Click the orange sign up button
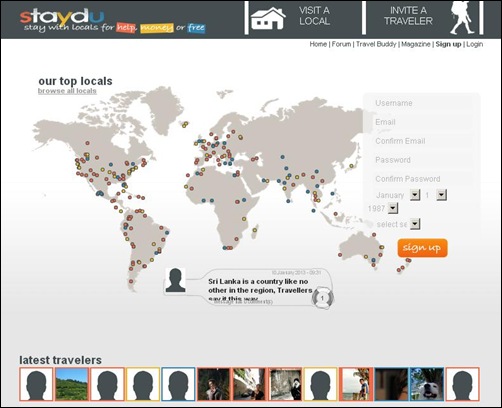 [422, 248]
